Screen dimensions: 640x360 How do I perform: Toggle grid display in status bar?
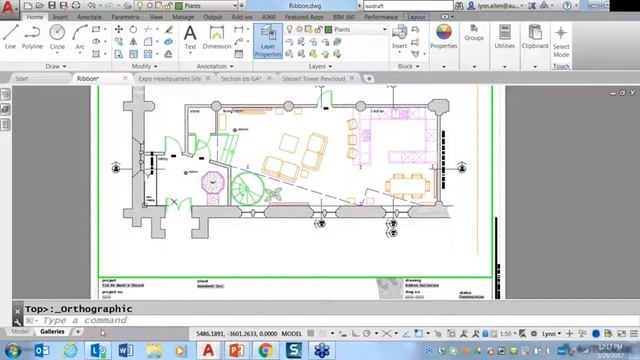click(311, 333)
